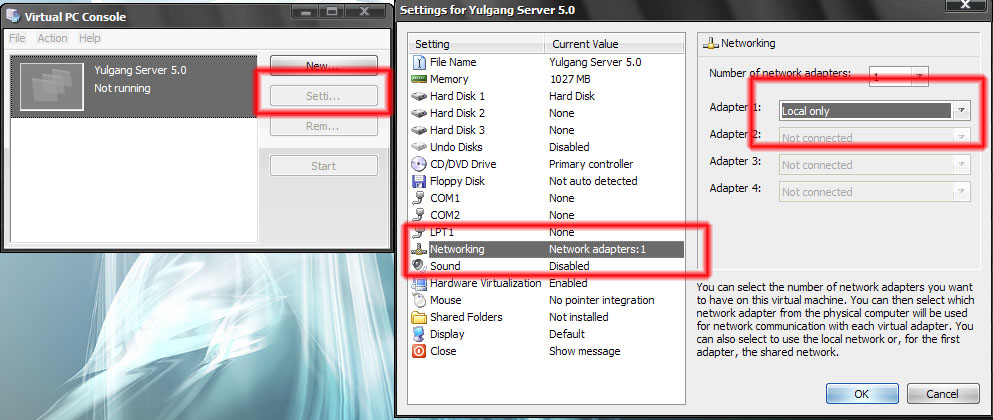This screenshot has height=420, width=993.
Task: Click the Networking adapter icon in list
Action: 419,250
